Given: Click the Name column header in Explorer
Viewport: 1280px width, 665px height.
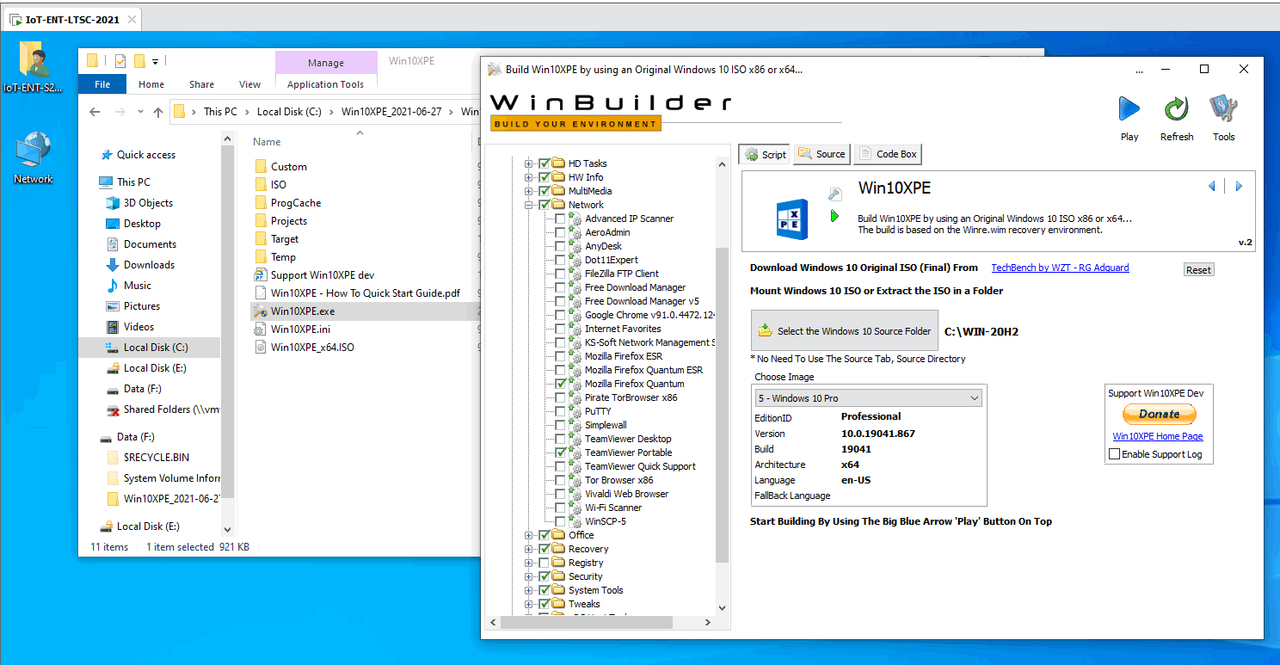Looking at the screenshot, I should click(267, 142).
